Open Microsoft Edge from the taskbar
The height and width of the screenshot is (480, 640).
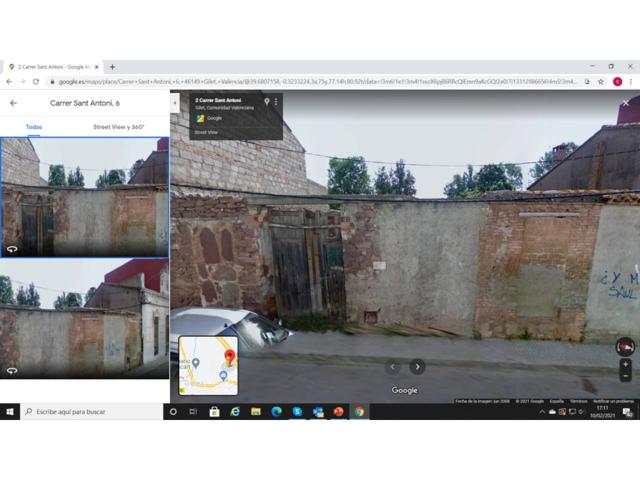276,412
